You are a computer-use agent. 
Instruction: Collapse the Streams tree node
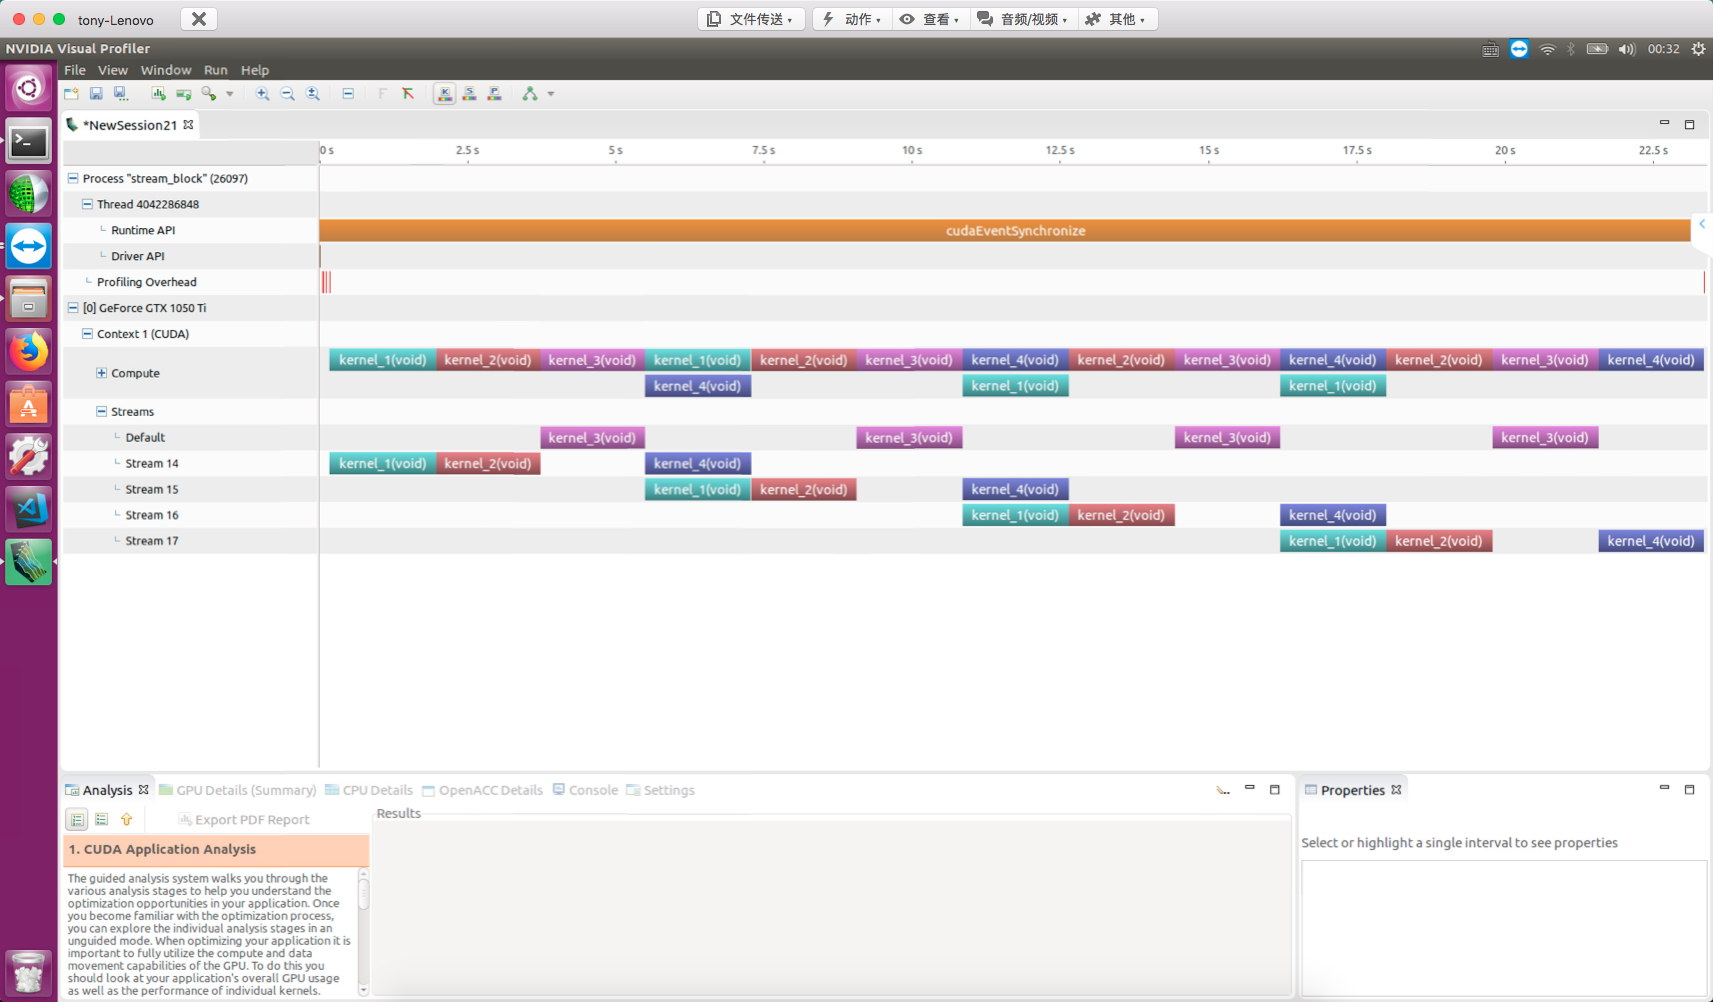101,411
